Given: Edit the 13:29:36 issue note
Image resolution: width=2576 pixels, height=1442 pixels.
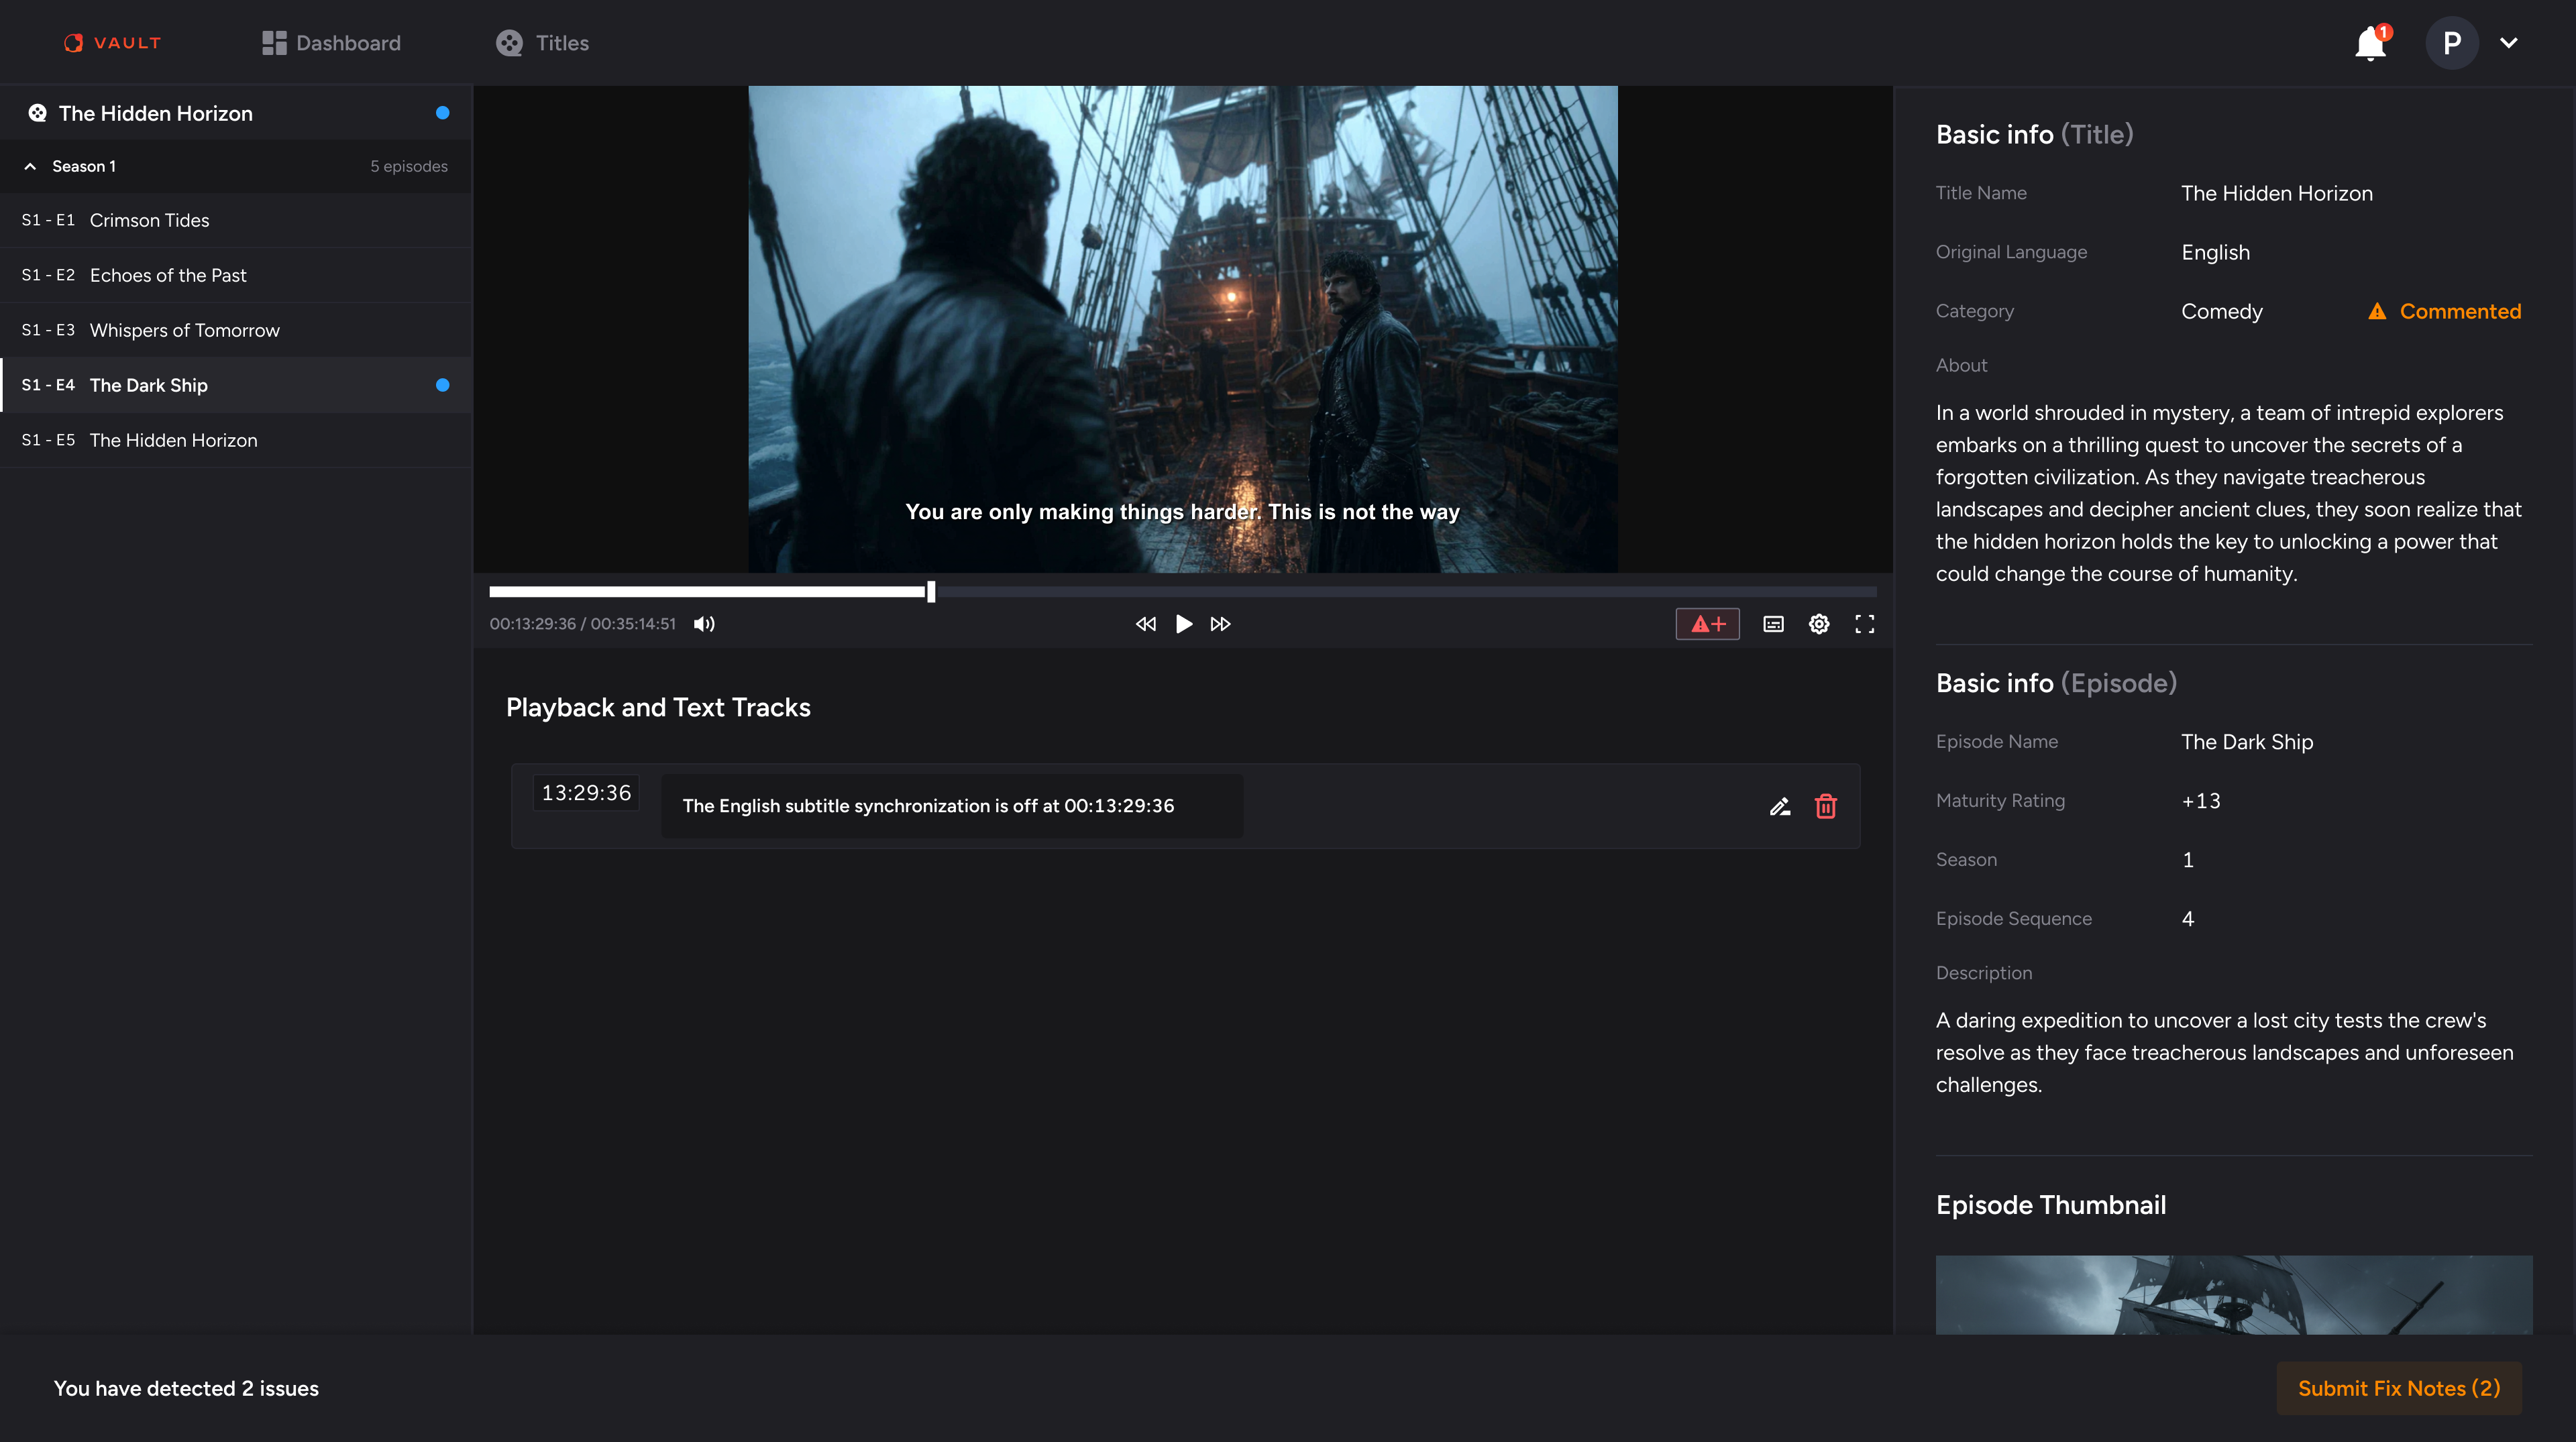Looking at the screenshot, I should (1779, 806).
